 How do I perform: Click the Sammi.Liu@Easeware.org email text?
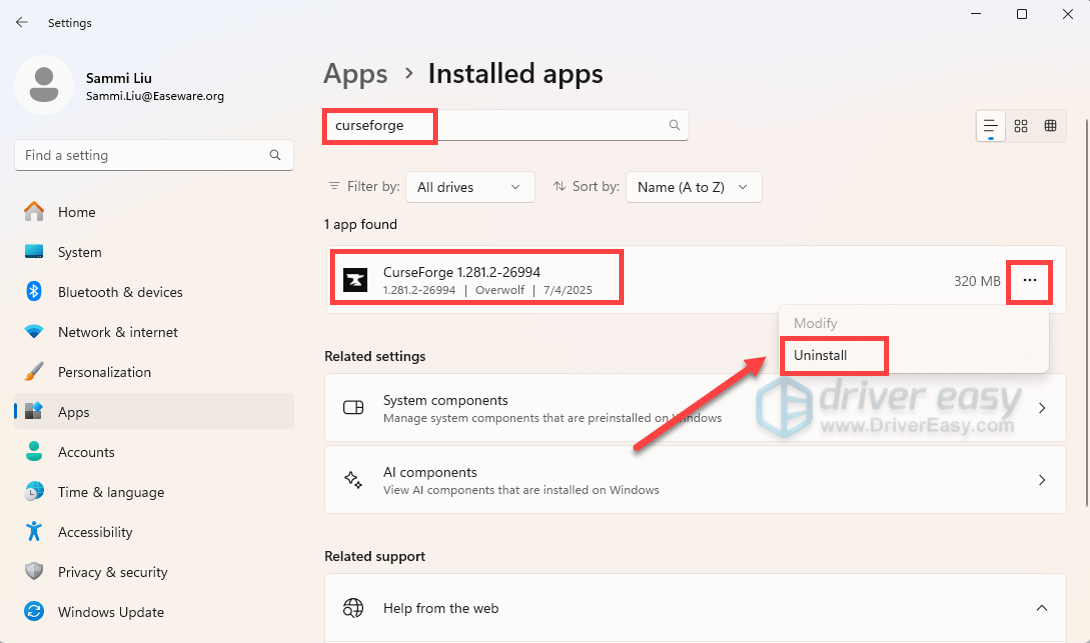[x=155, y=96]
